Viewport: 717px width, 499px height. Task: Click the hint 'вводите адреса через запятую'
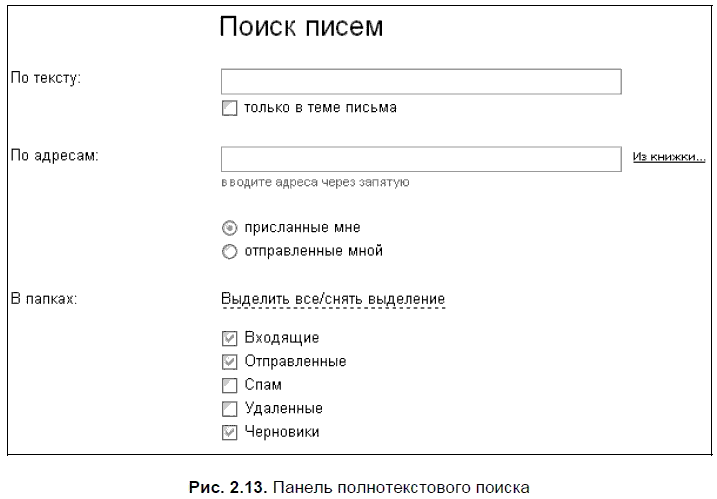click(314, 183)
